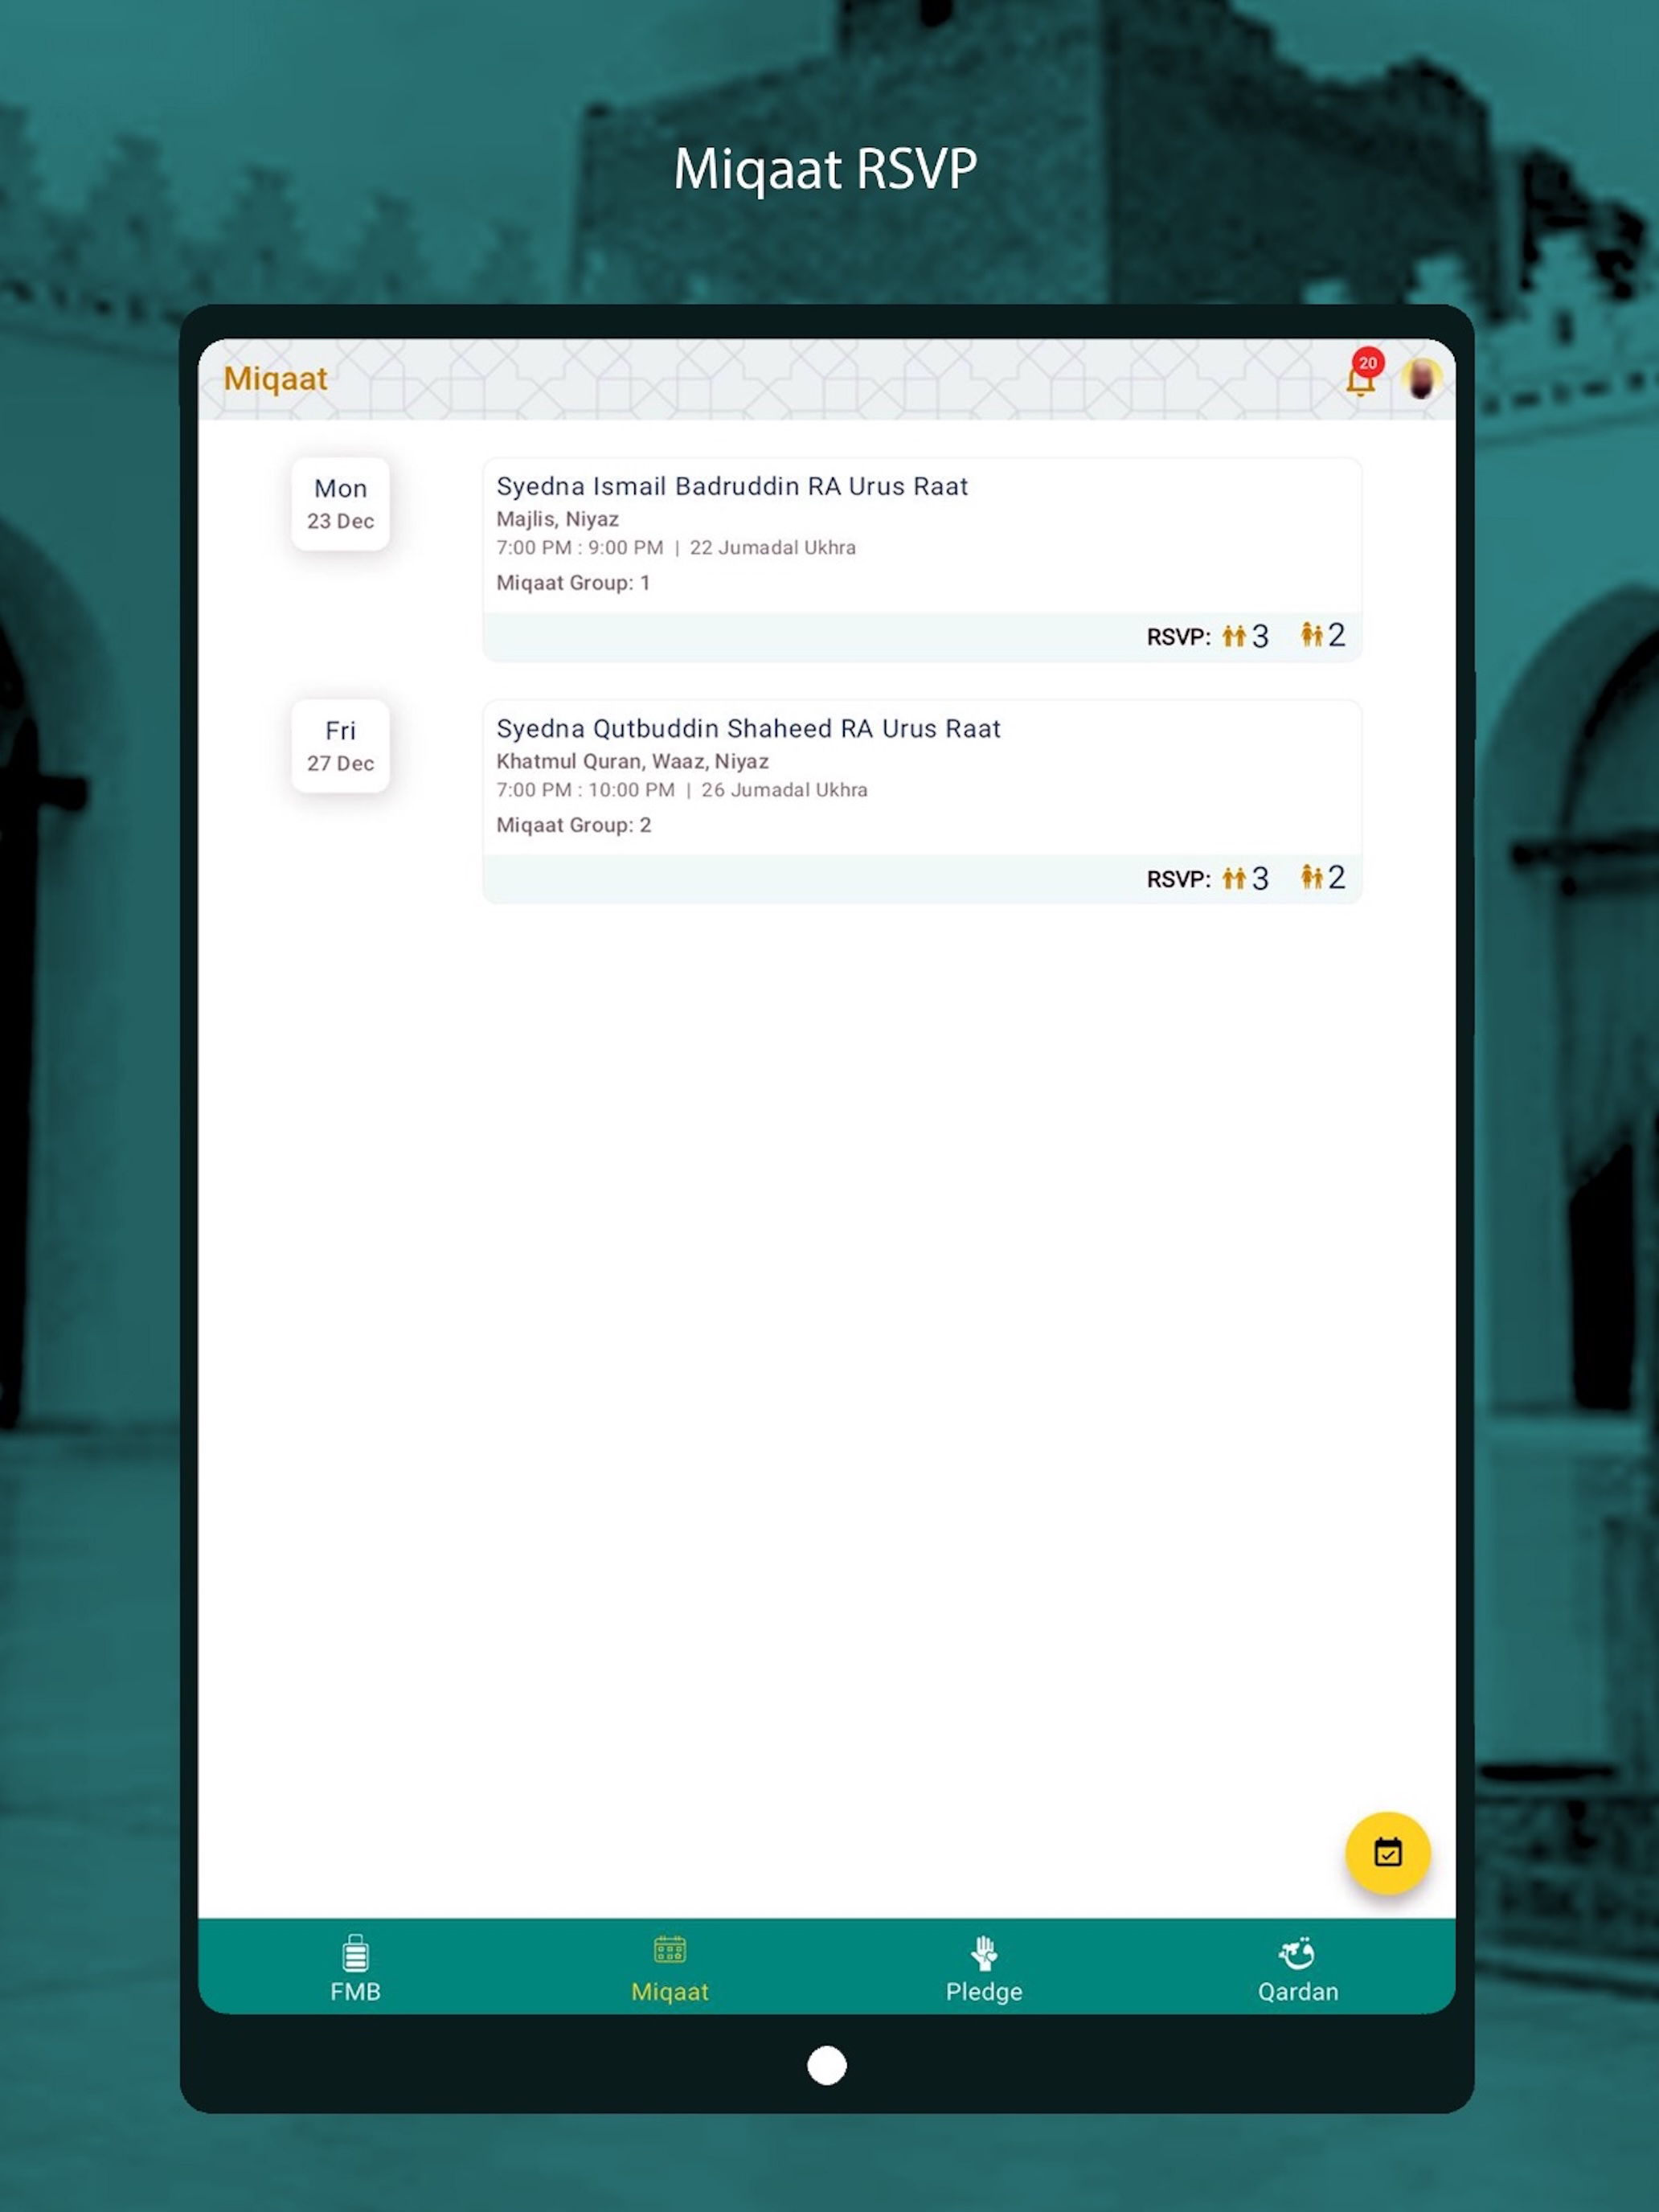Switch to the Qardan tab
This screenshot has height=2212, width=1659.
click(x=1298, y=1968)
